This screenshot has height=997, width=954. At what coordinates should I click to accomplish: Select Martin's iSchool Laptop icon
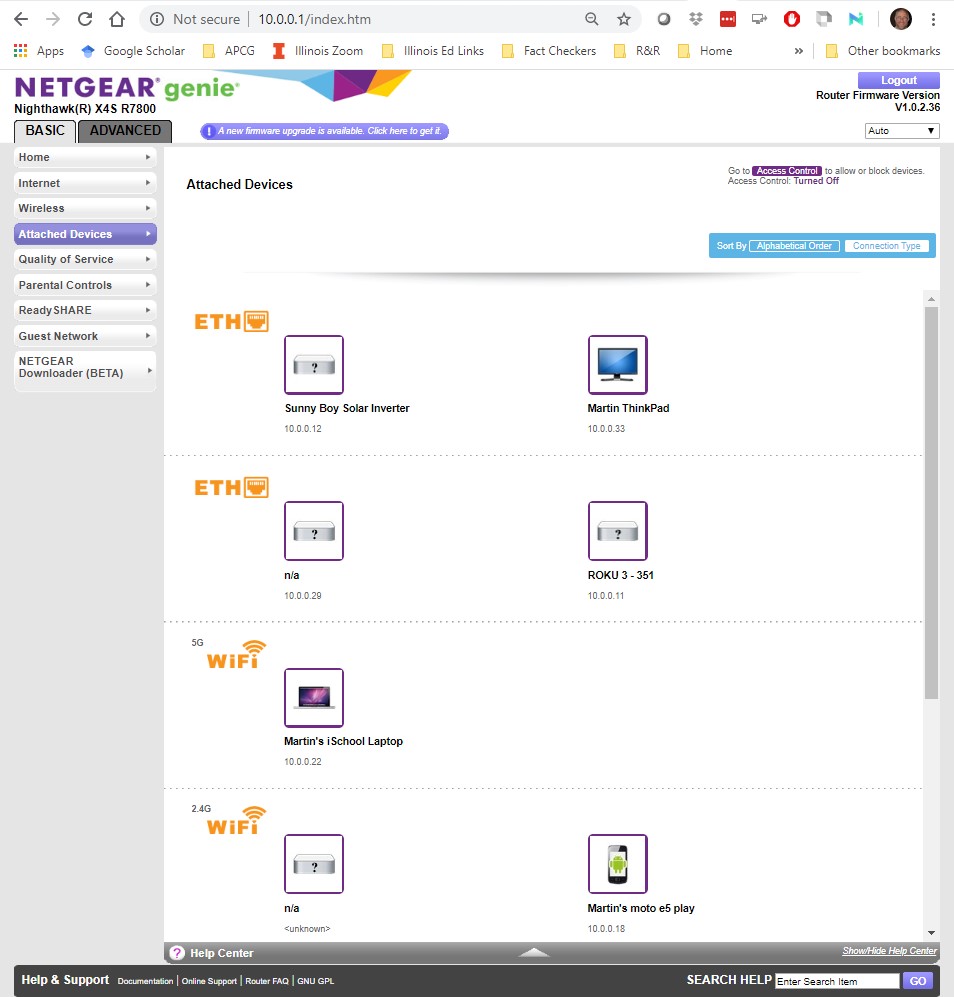(x=314, y=698)
